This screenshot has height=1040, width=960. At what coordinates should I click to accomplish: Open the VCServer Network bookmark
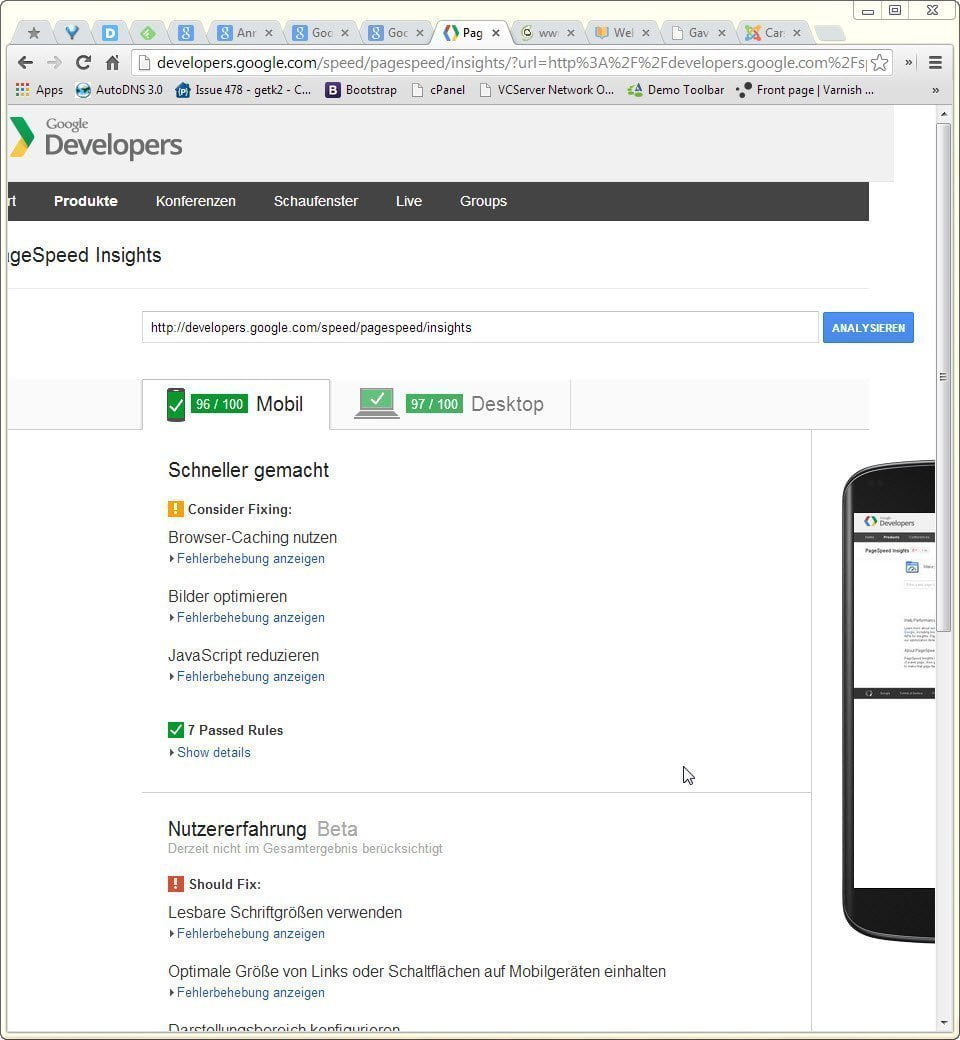click(x=547, y=90)
